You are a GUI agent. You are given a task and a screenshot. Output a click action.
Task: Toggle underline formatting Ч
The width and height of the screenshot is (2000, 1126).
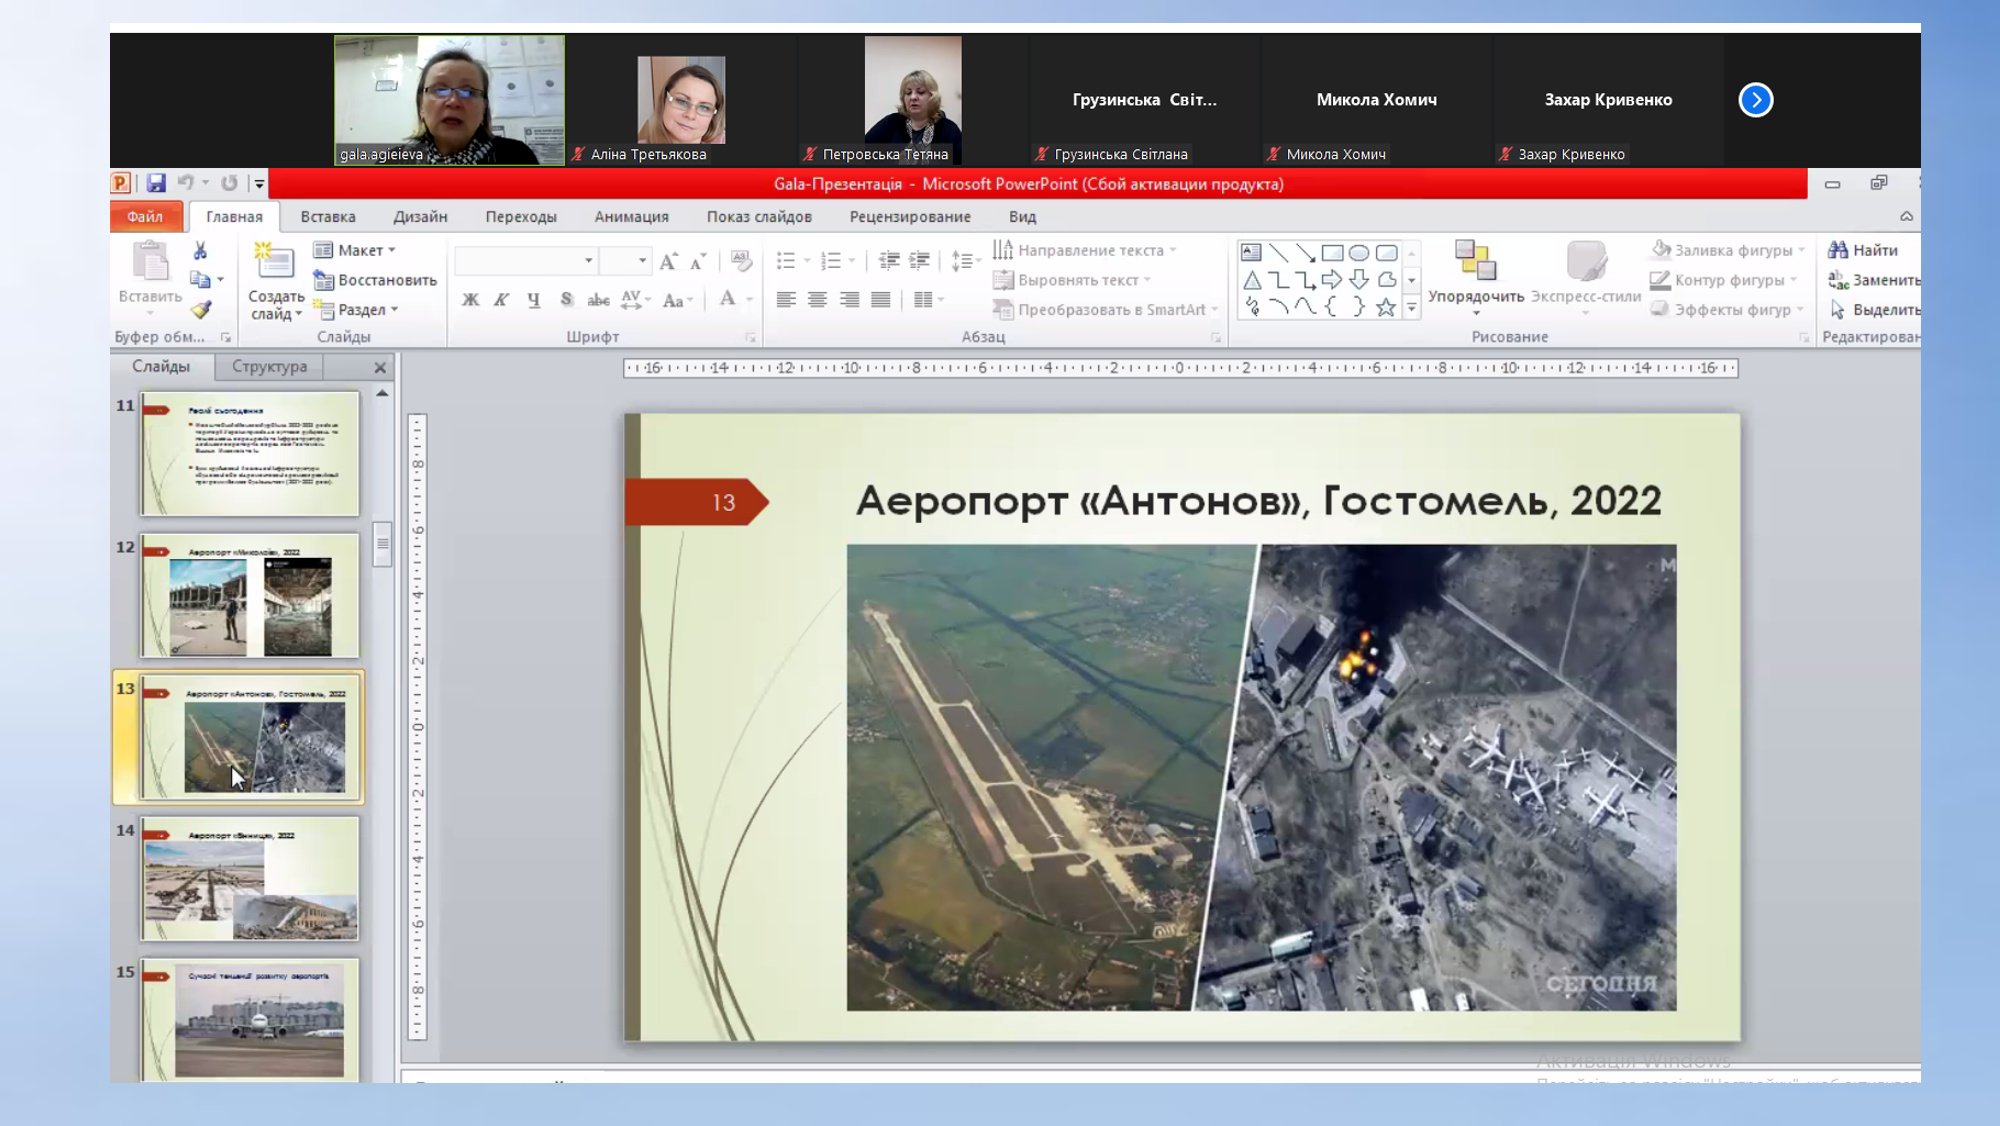click(533, 300)
